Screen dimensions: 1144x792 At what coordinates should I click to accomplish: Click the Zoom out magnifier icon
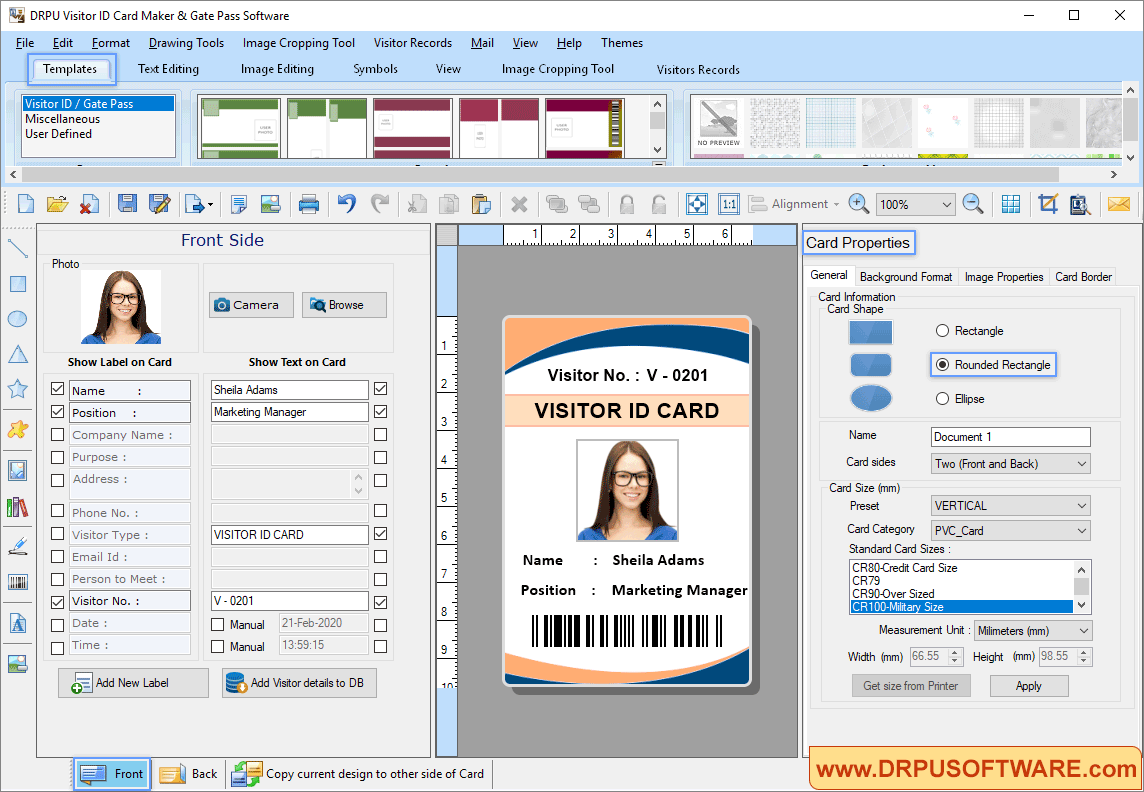pos(973,204)
